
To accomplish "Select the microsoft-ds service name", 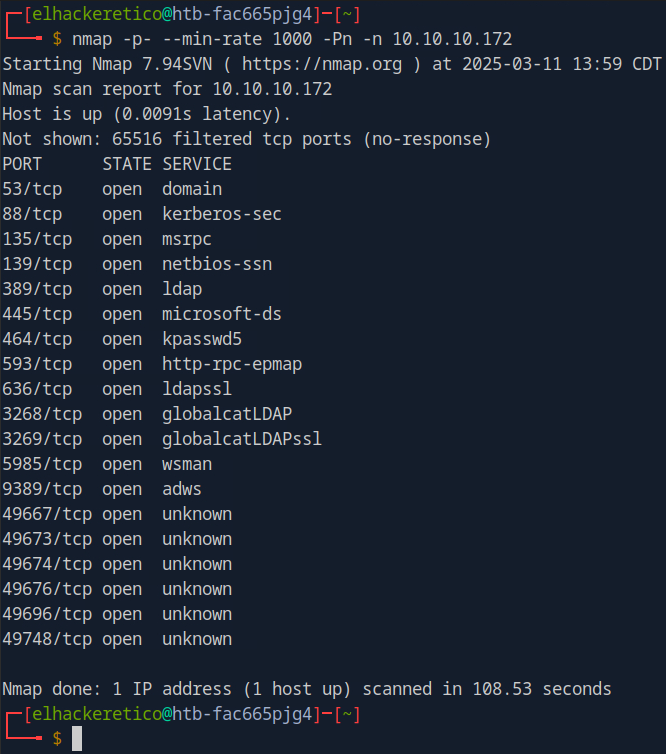I will [222, 314].
